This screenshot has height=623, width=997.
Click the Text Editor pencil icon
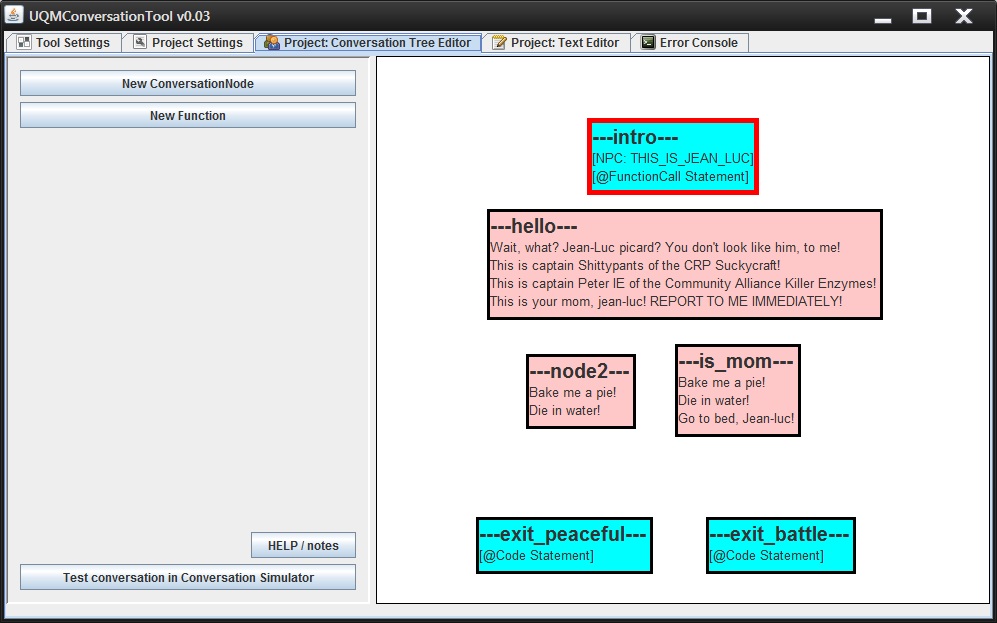(x=499, y=43)
